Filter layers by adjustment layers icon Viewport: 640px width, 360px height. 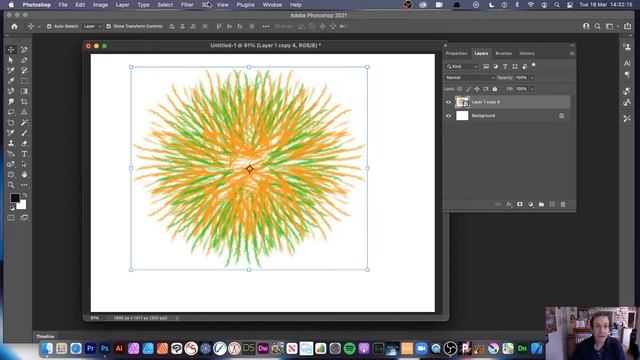(x=496, y=66)
